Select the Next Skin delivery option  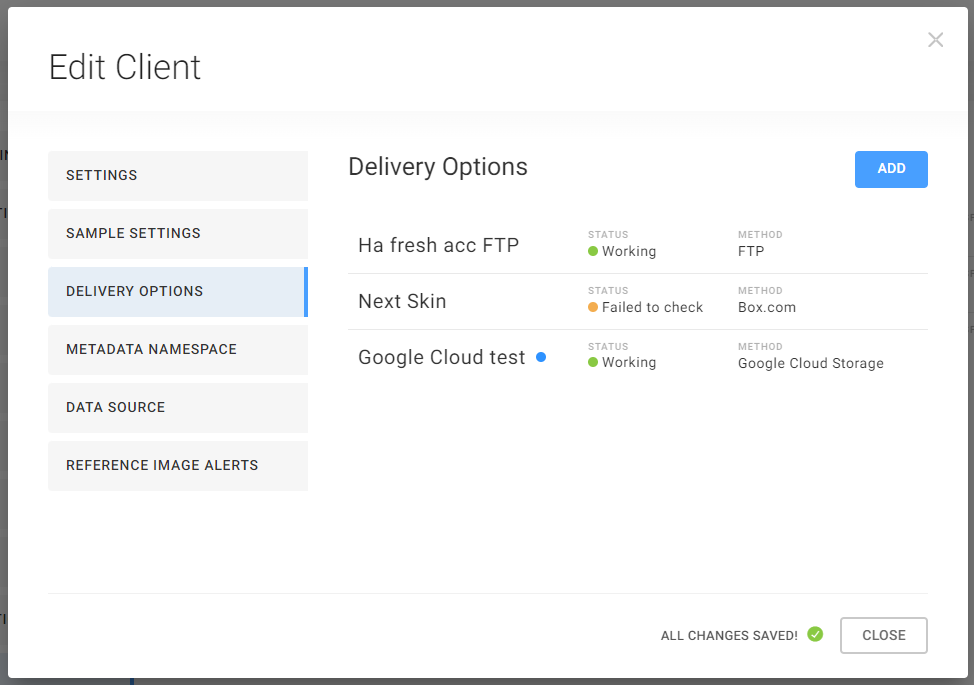click(402, 302)
